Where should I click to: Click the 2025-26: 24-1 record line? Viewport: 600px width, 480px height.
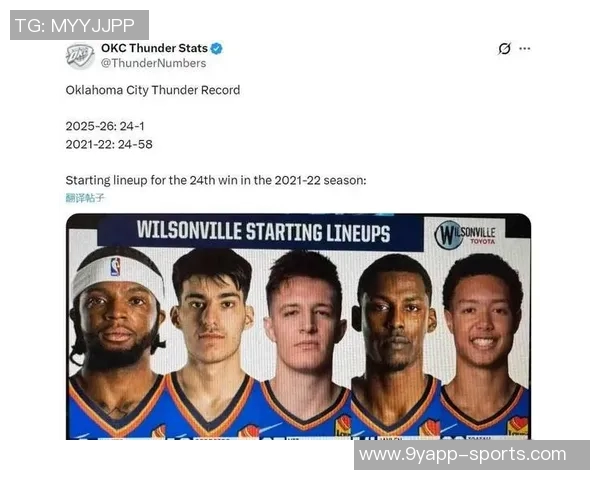(x=105, y=126)
